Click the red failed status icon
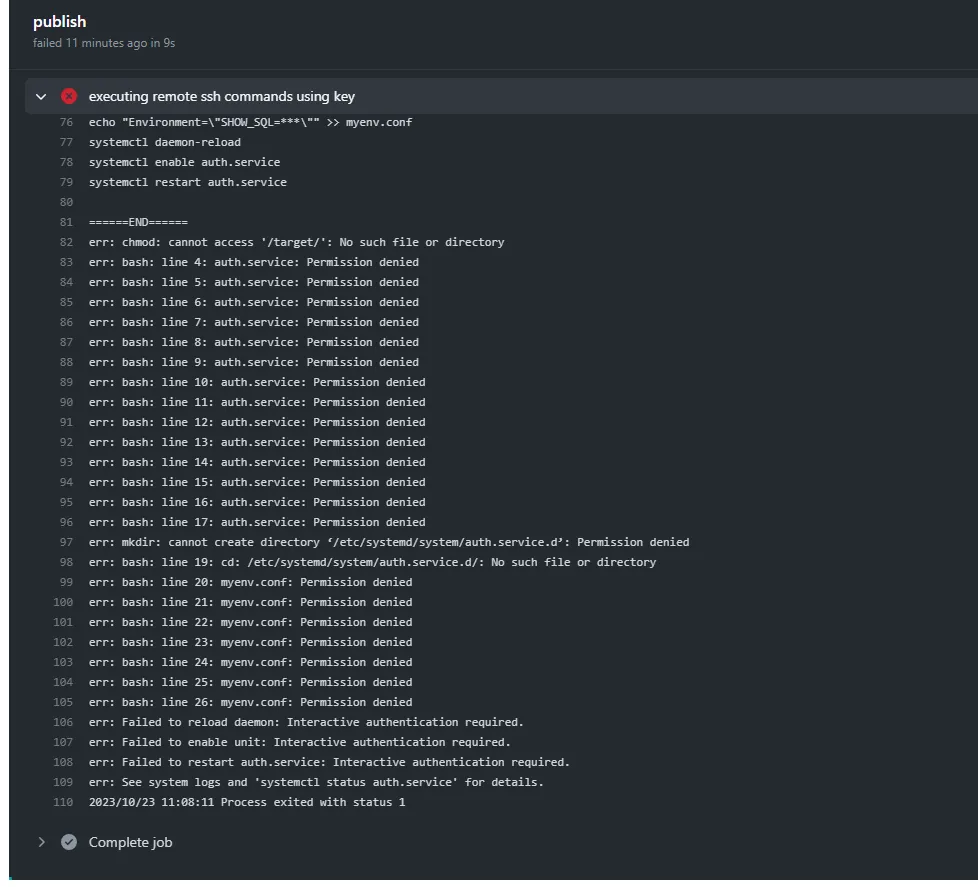 (x=69, y=97)
